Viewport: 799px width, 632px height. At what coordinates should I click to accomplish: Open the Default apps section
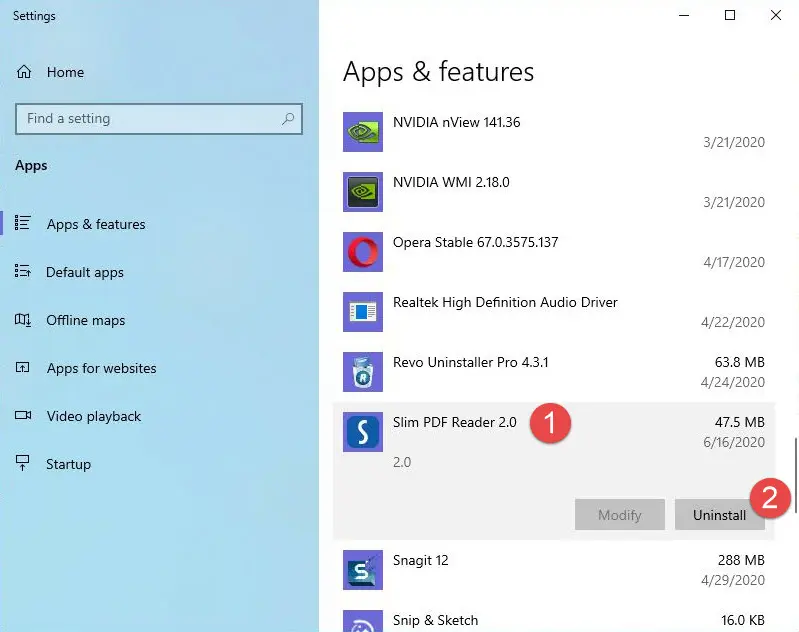[85, 272]
